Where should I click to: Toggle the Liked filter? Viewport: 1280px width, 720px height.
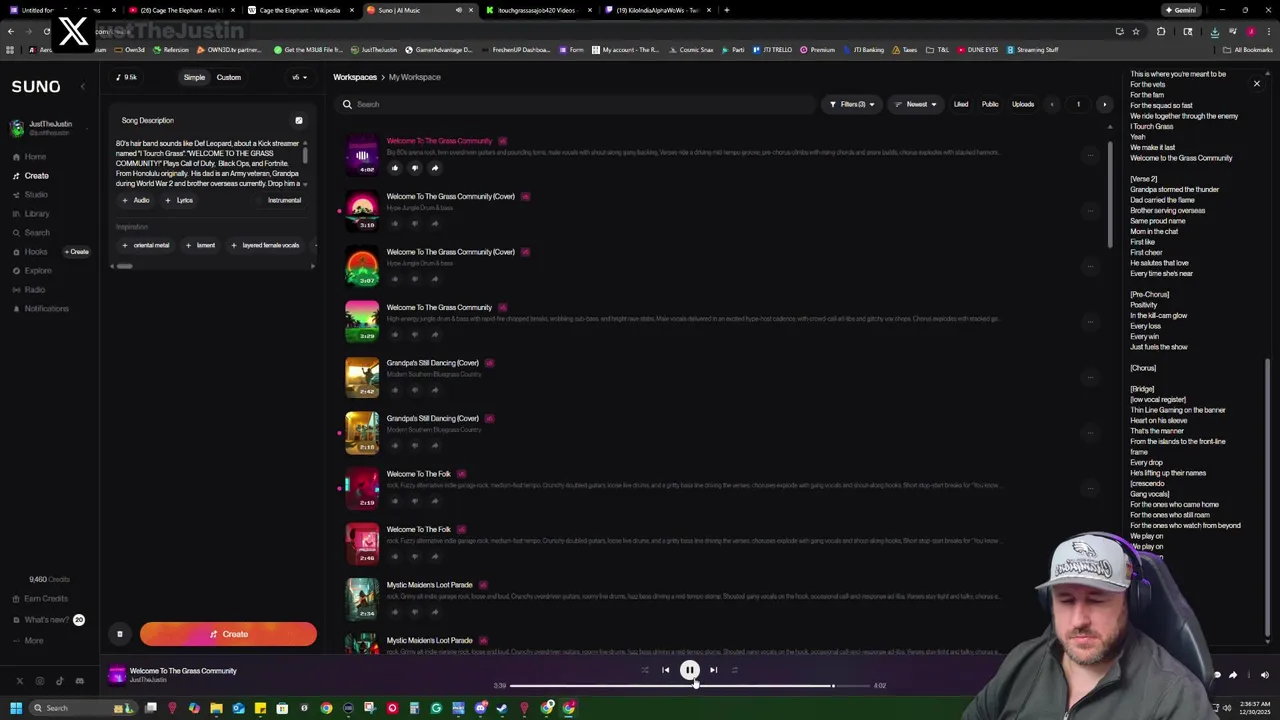tap(961, 104)
